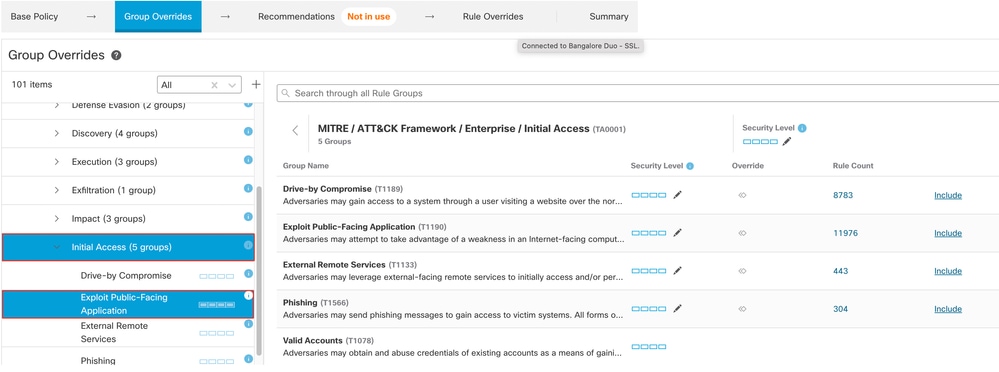Set Drive-by Compromise row security level boxes
Screen dimensions: 999x372
coord(649,195)
